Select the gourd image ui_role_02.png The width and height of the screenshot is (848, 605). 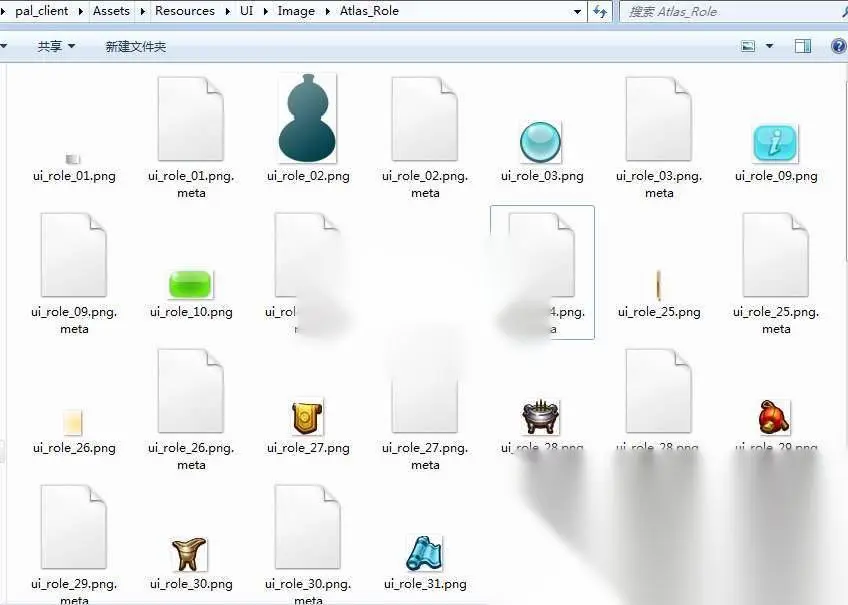307,118
